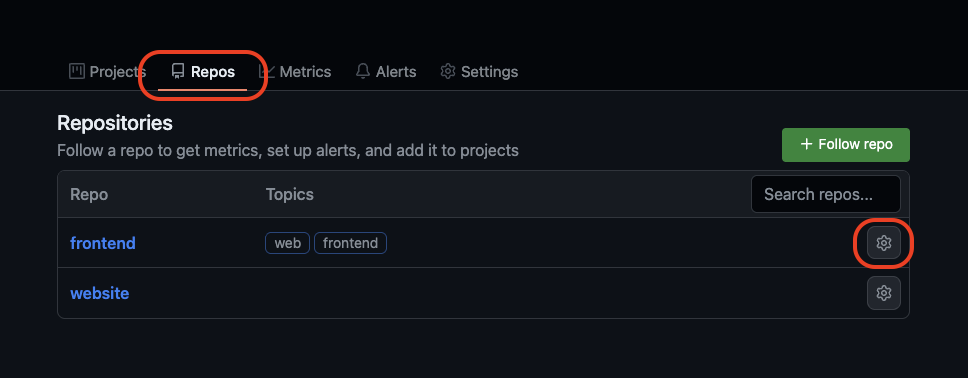The width and height of the screenshot is (968, 378).
Task: Open the Settings tab
Action: (479, 72)
